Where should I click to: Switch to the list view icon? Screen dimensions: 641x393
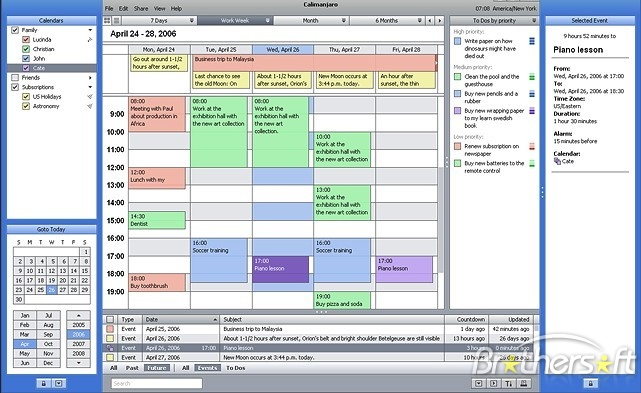pos(117,20)
